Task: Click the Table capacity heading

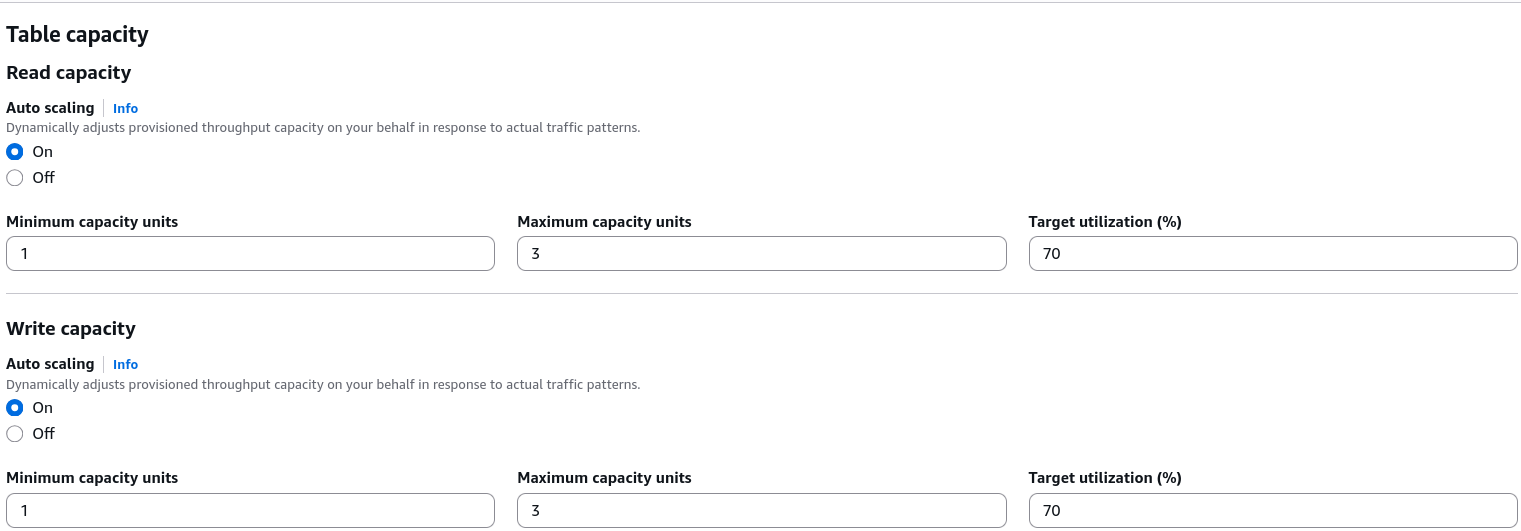Action: [x=77, y=35]
